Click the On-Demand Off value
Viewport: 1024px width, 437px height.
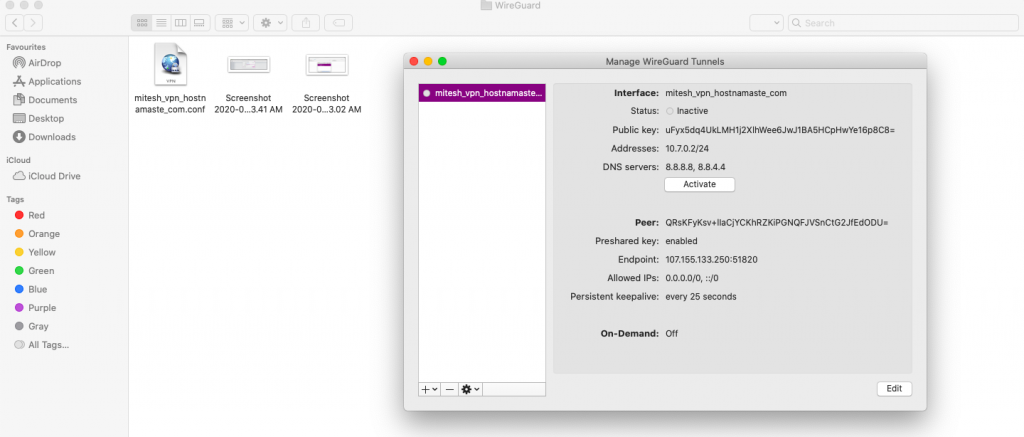click(x=671, y=334)
